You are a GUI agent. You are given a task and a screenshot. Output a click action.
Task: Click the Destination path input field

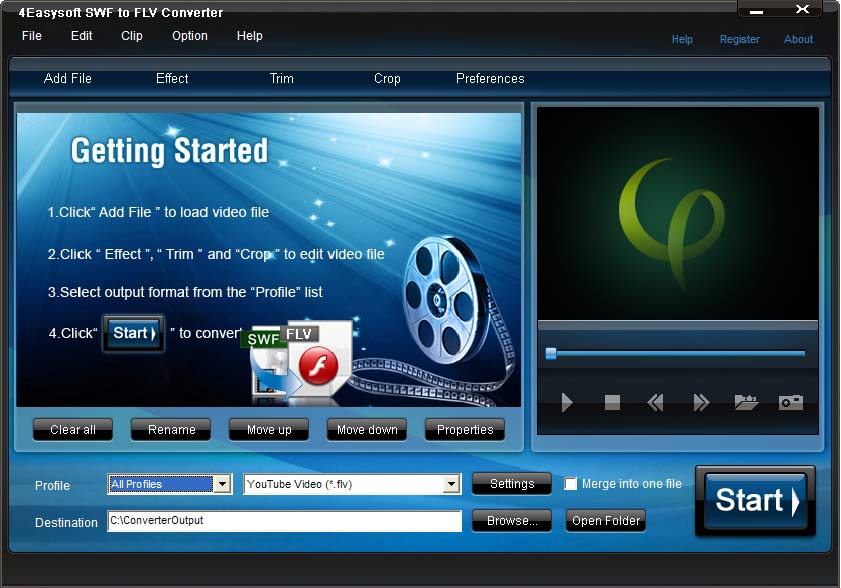[283, 521]
